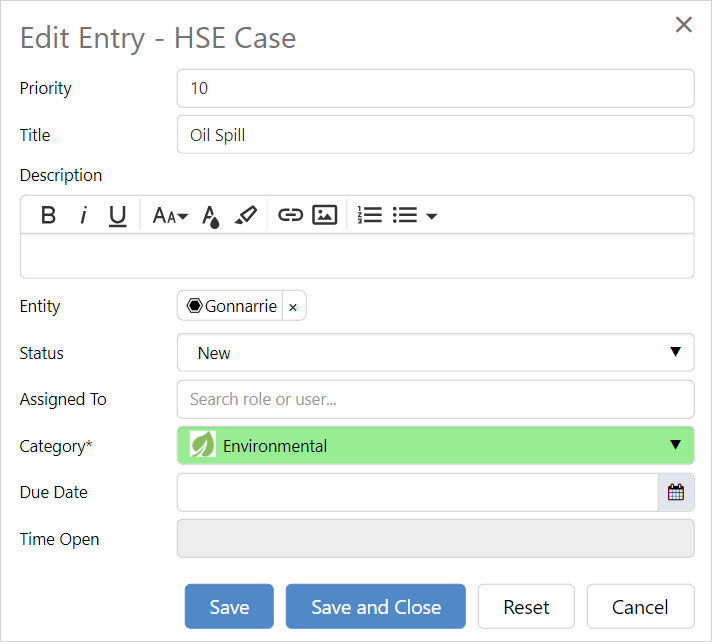Insert a hyperlink into the description

(x=290, y=215)
